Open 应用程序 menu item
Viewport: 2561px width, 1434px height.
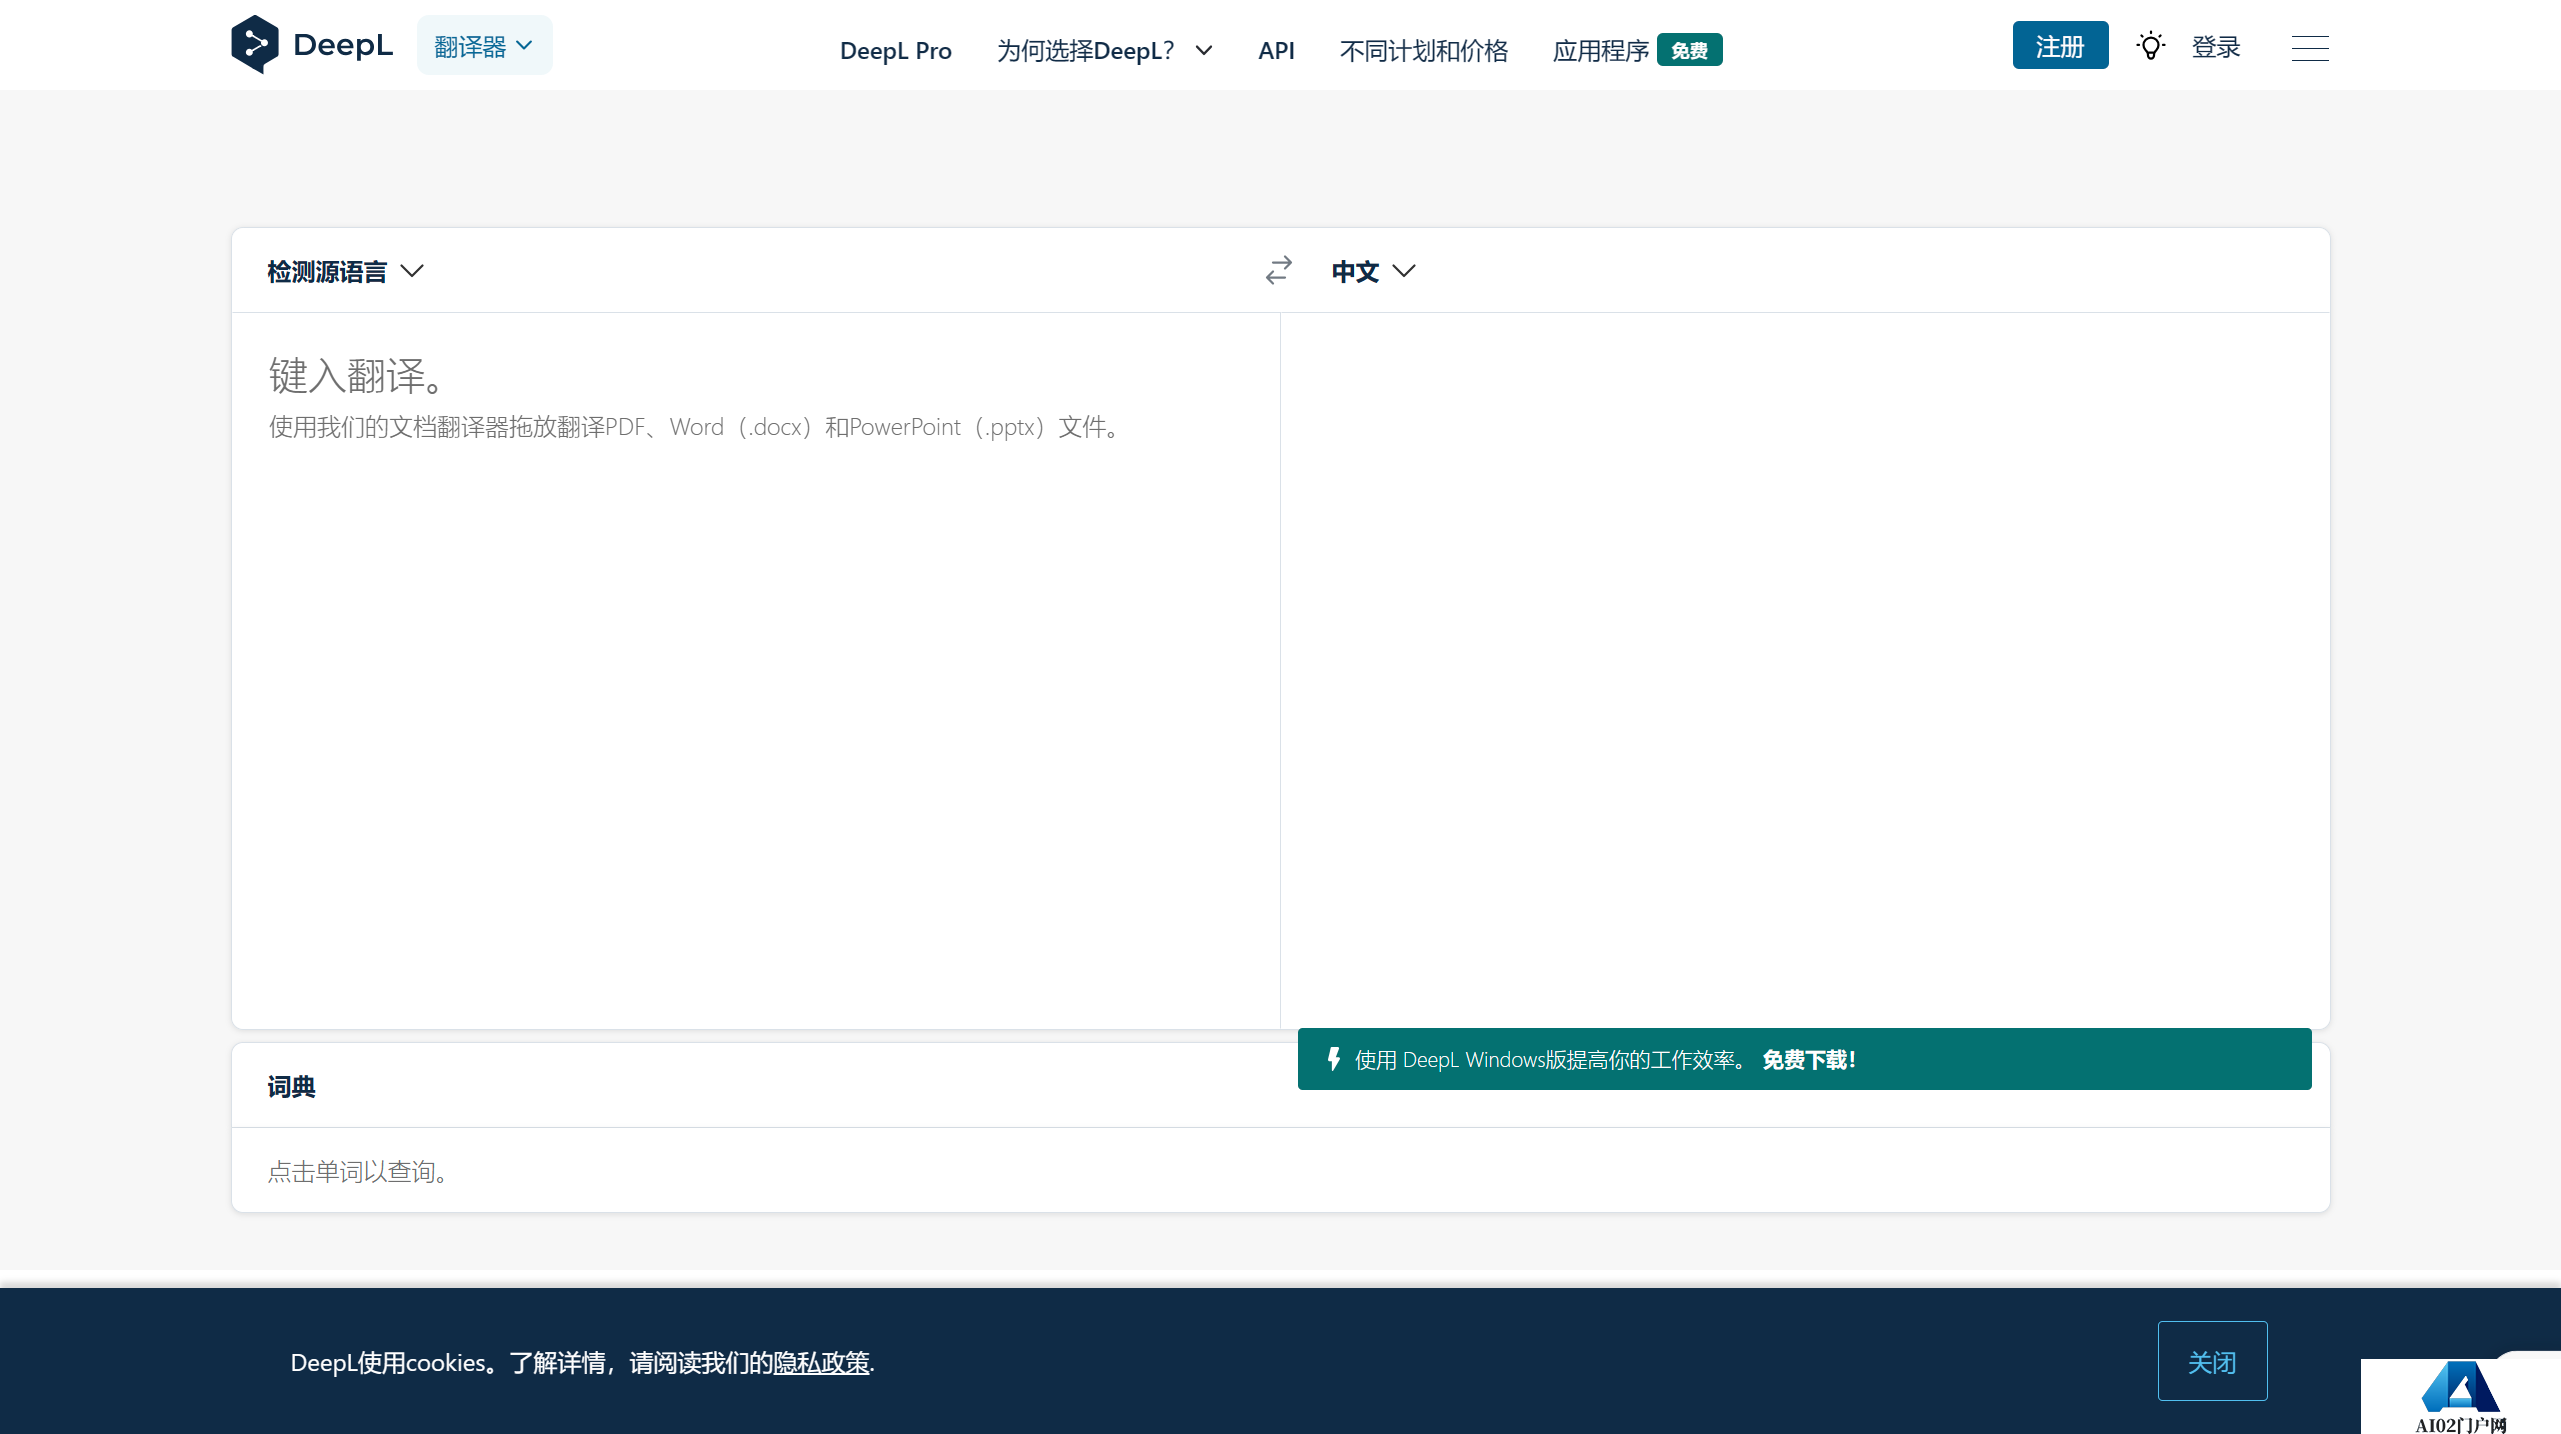click(x=1600, y=50)
